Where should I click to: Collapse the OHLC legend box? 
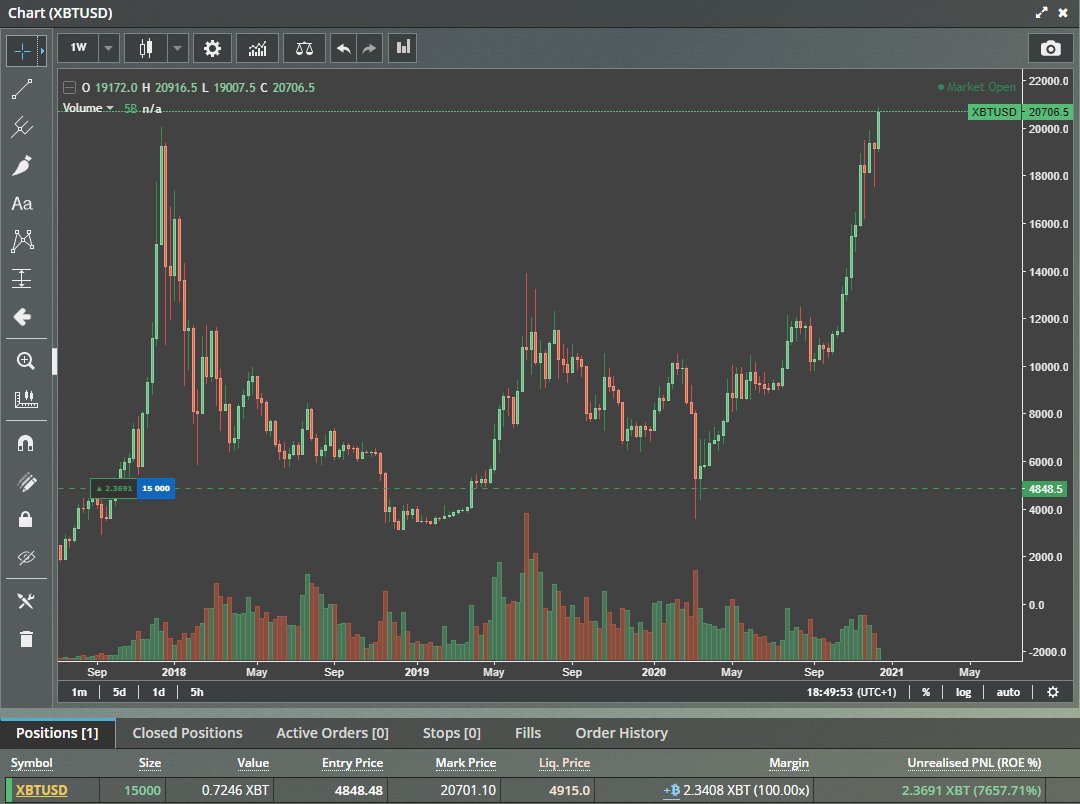[69, 87]
